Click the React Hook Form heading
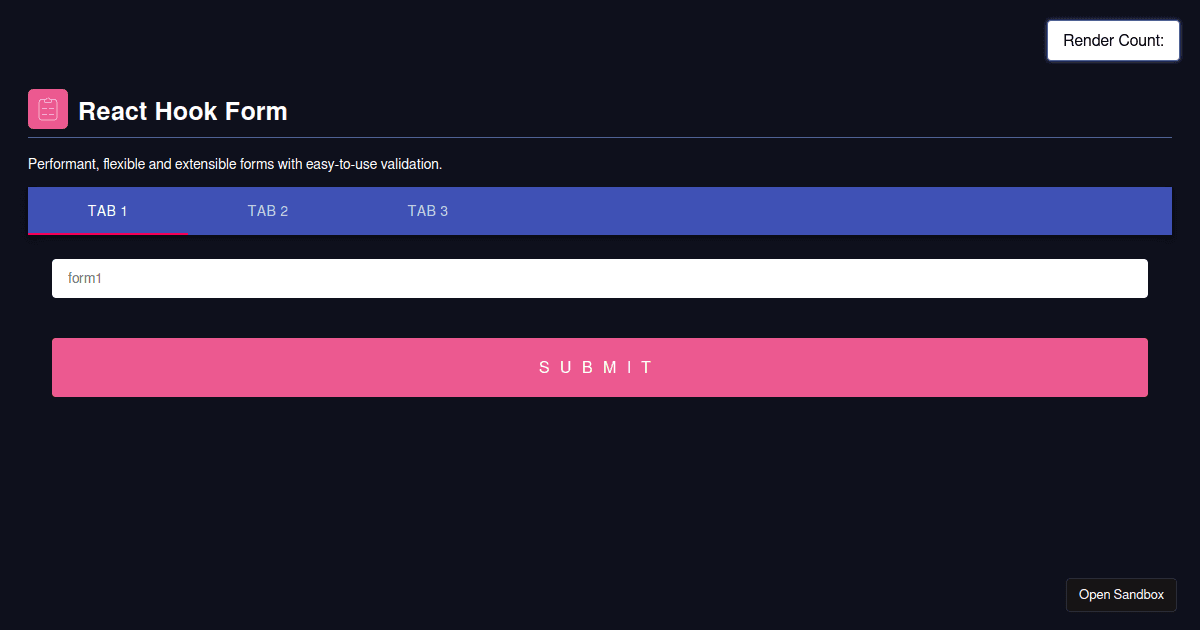 tap(183, 111)
